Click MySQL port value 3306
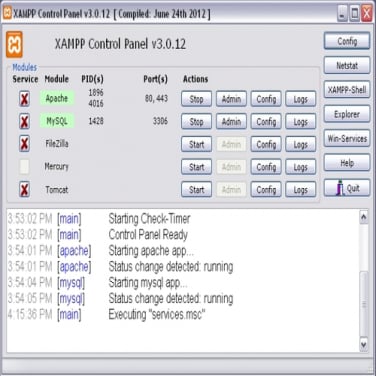 [160, 121]
